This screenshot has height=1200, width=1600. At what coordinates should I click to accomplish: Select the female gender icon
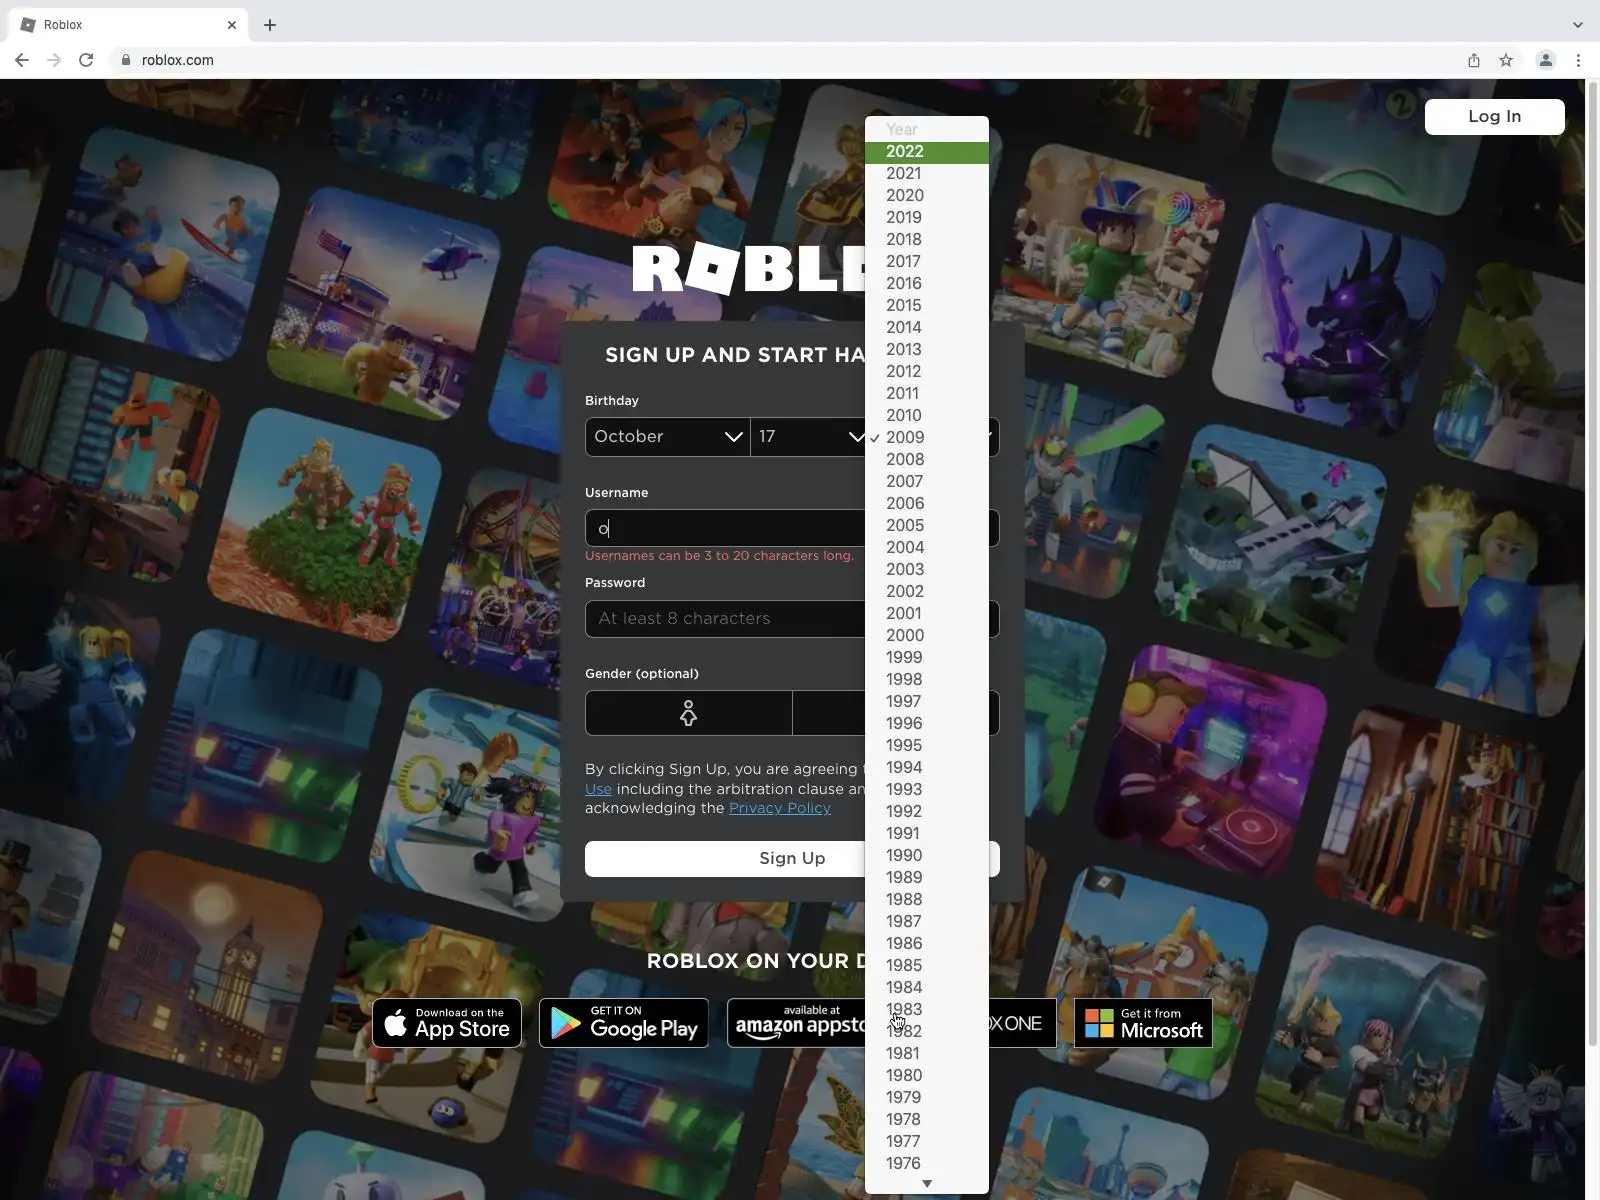point(688,713)
